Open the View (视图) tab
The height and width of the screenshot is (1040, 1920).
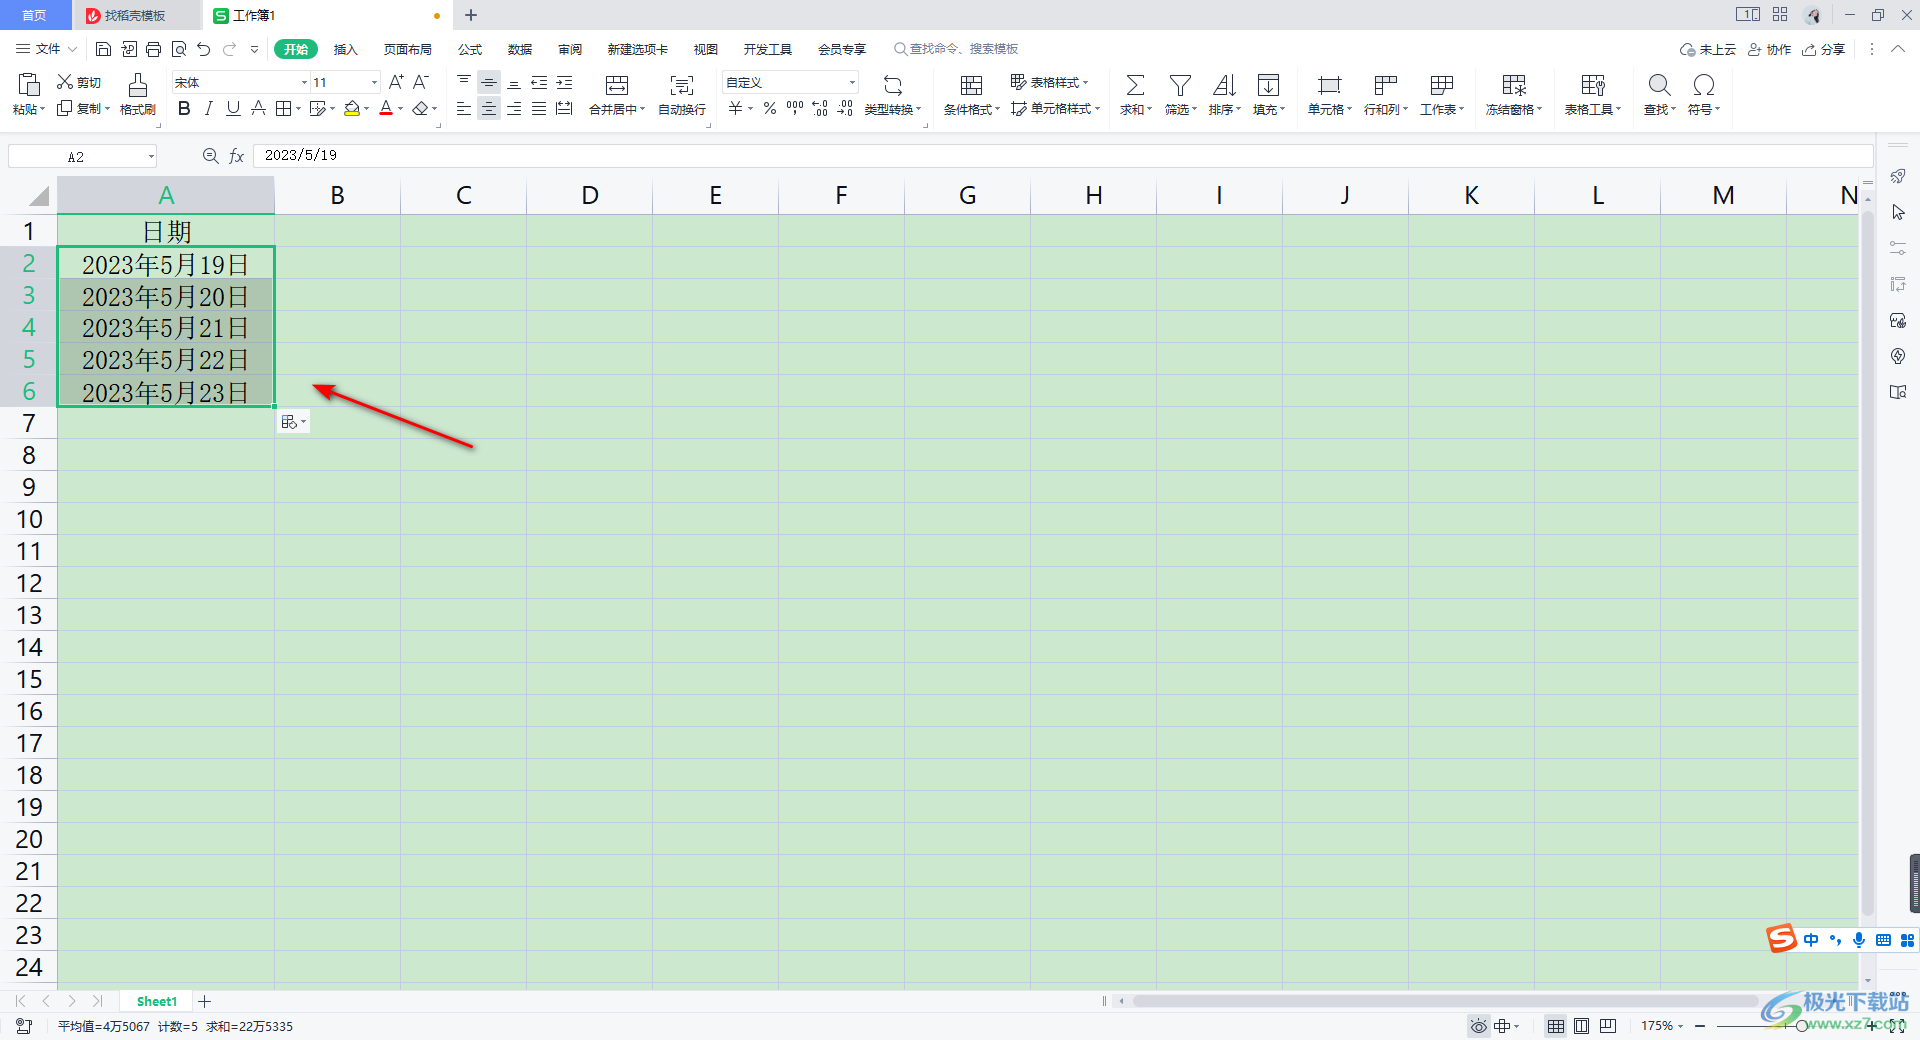coord(706,49)
